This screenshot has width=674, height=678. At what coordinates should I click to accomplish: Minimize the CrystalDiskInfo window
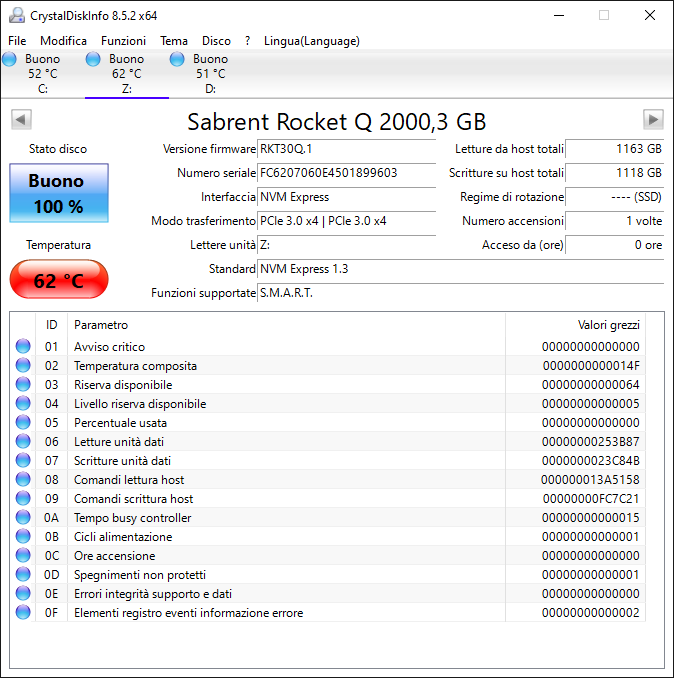[x=559, y=16]
